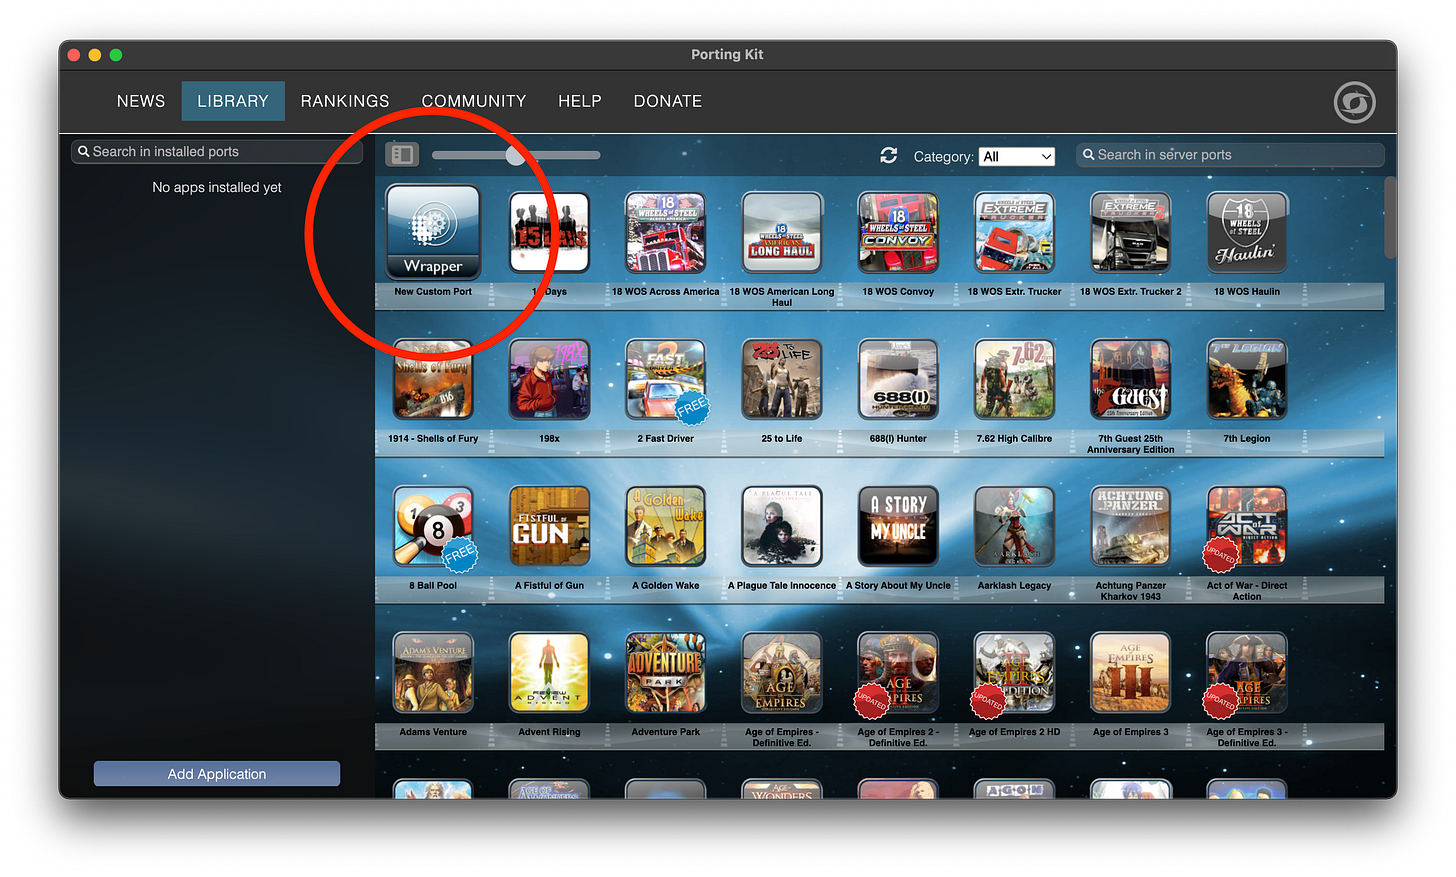Open the DONATE tab
Screen dimensions: 1456x877
point(668,101)
